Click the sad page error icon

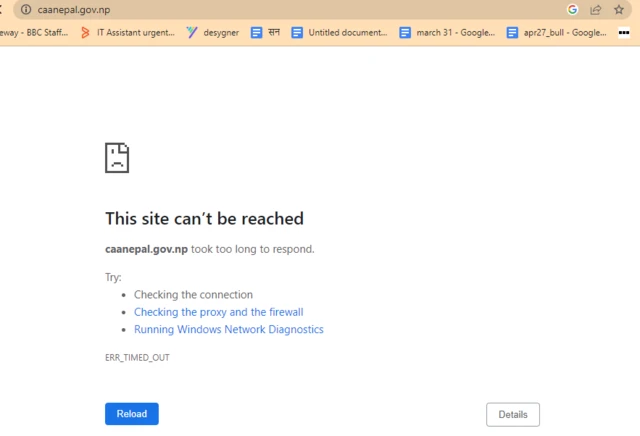click(117, 157)
